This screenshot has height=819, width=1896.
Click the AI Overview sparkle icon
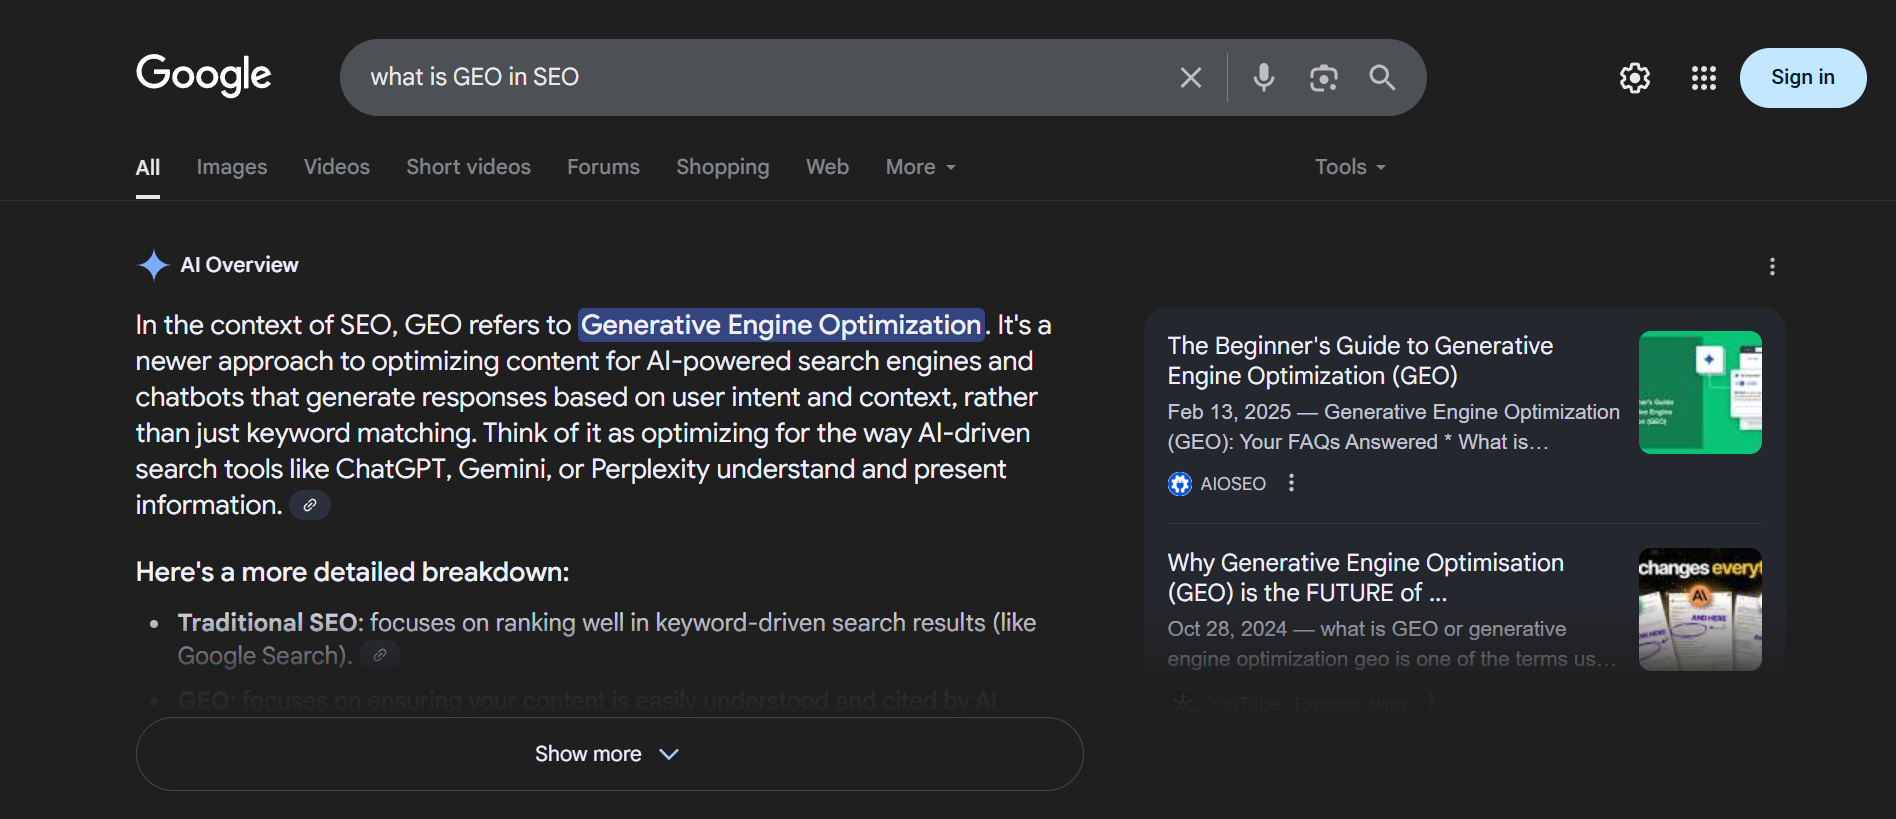click(153, 265)
